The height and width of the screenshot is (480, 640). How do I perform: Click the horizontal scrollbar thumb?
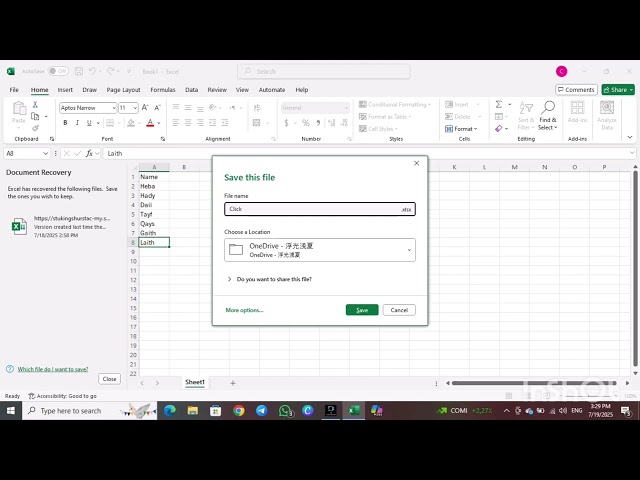pyautogui.click(x=534, y=383)
